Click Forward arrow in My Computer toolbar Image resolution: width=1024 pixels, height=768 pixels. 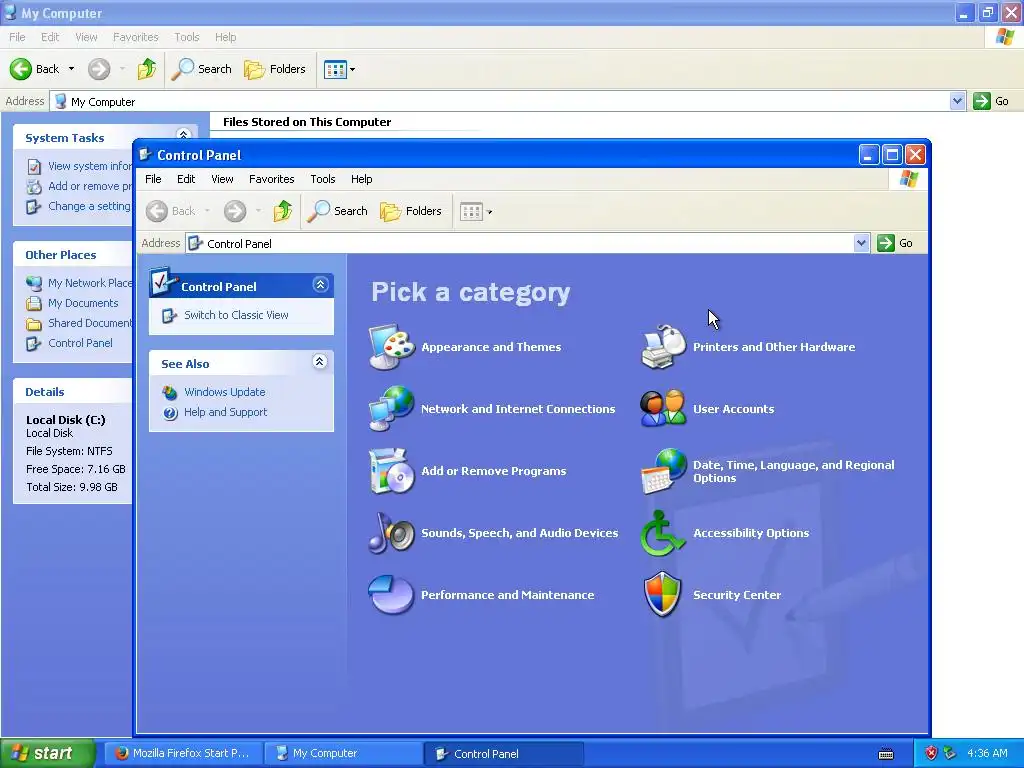99,69
